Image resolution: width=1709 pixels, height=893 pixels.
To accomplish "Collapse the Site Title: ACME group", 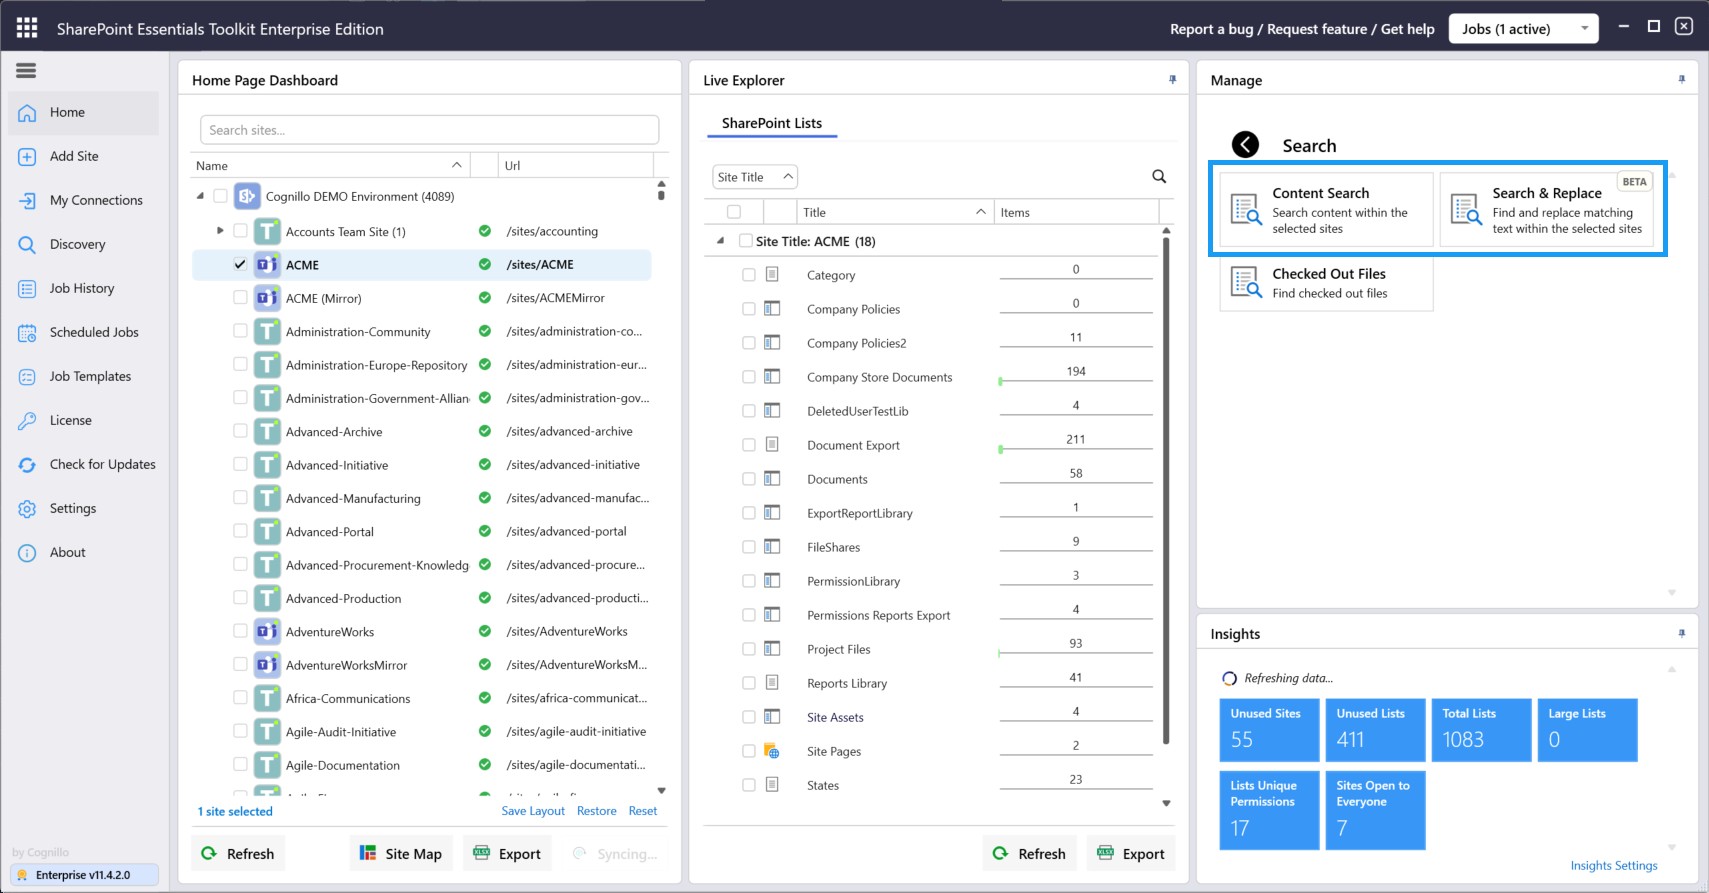I will [x=720, y=241].
